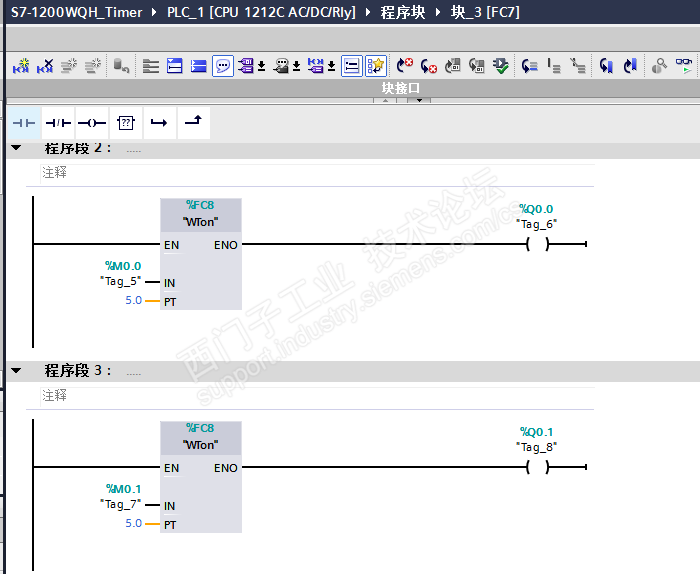Viewport: 700px width, 574px height.
Task: Click "Tag_7" operand name
Action: tap(121, 504)
